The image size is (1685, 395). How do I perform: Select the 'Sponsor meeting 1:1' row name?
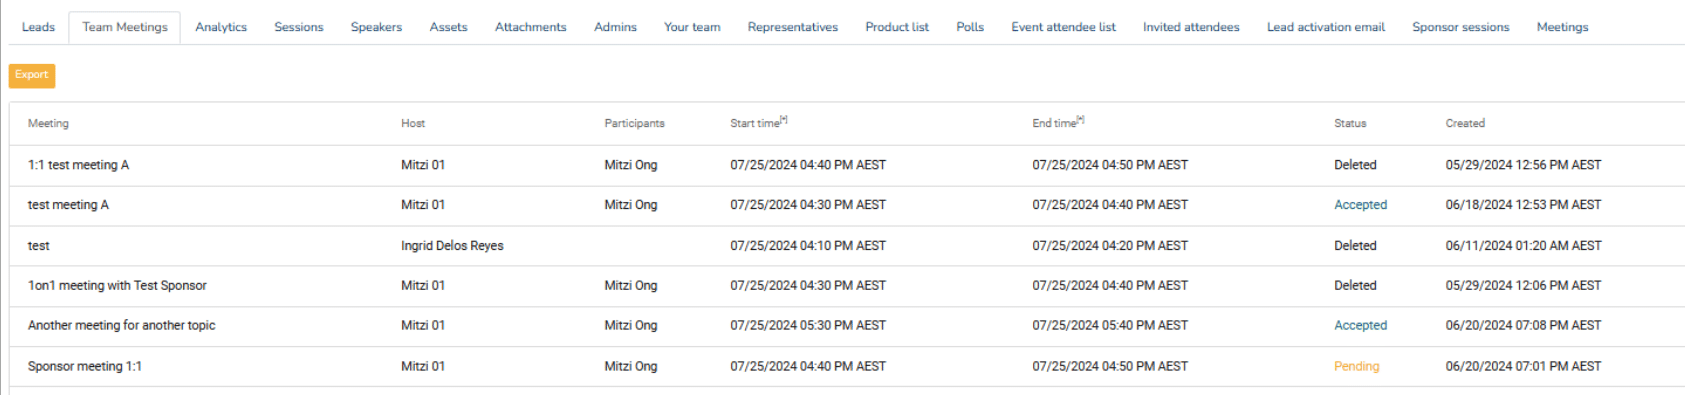pyautogui.click(x=85, y=367)
